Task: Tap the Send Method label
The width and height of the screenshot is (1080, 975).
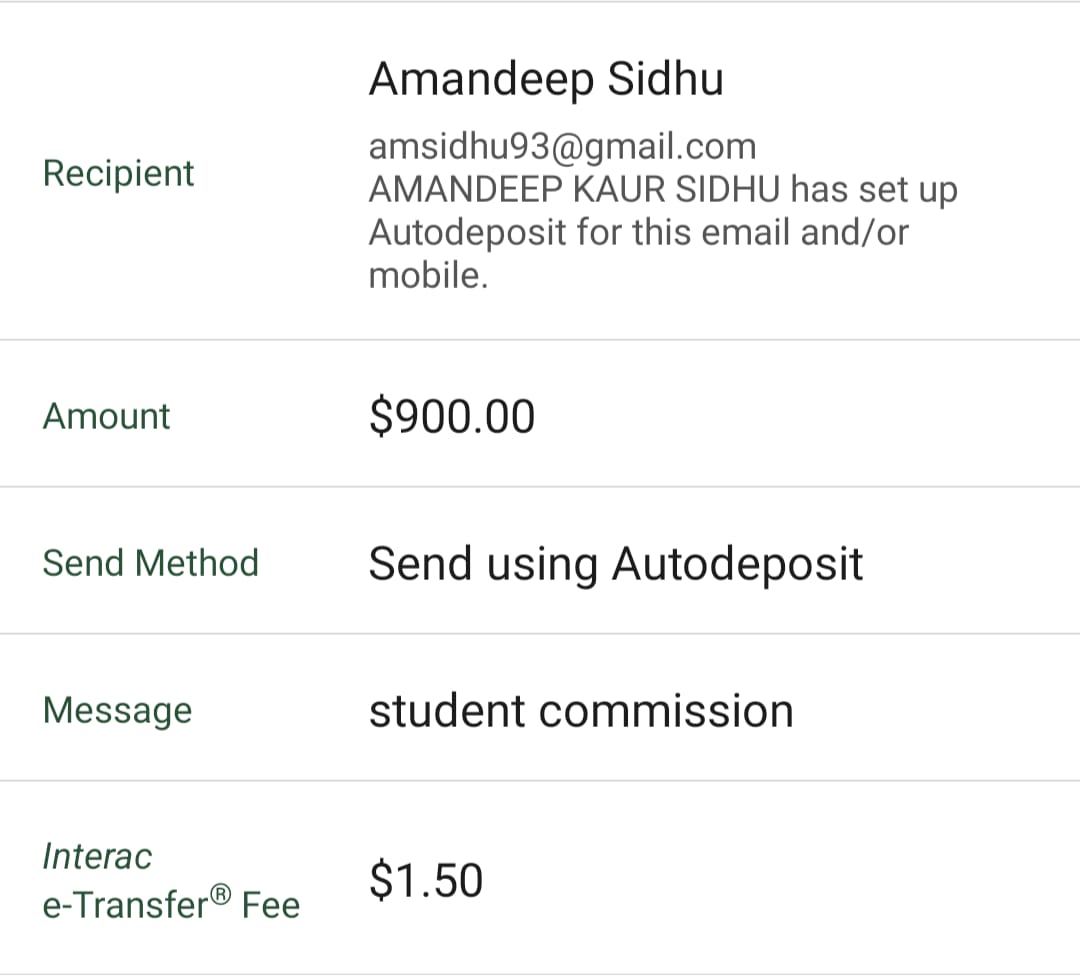Action: 151,563
